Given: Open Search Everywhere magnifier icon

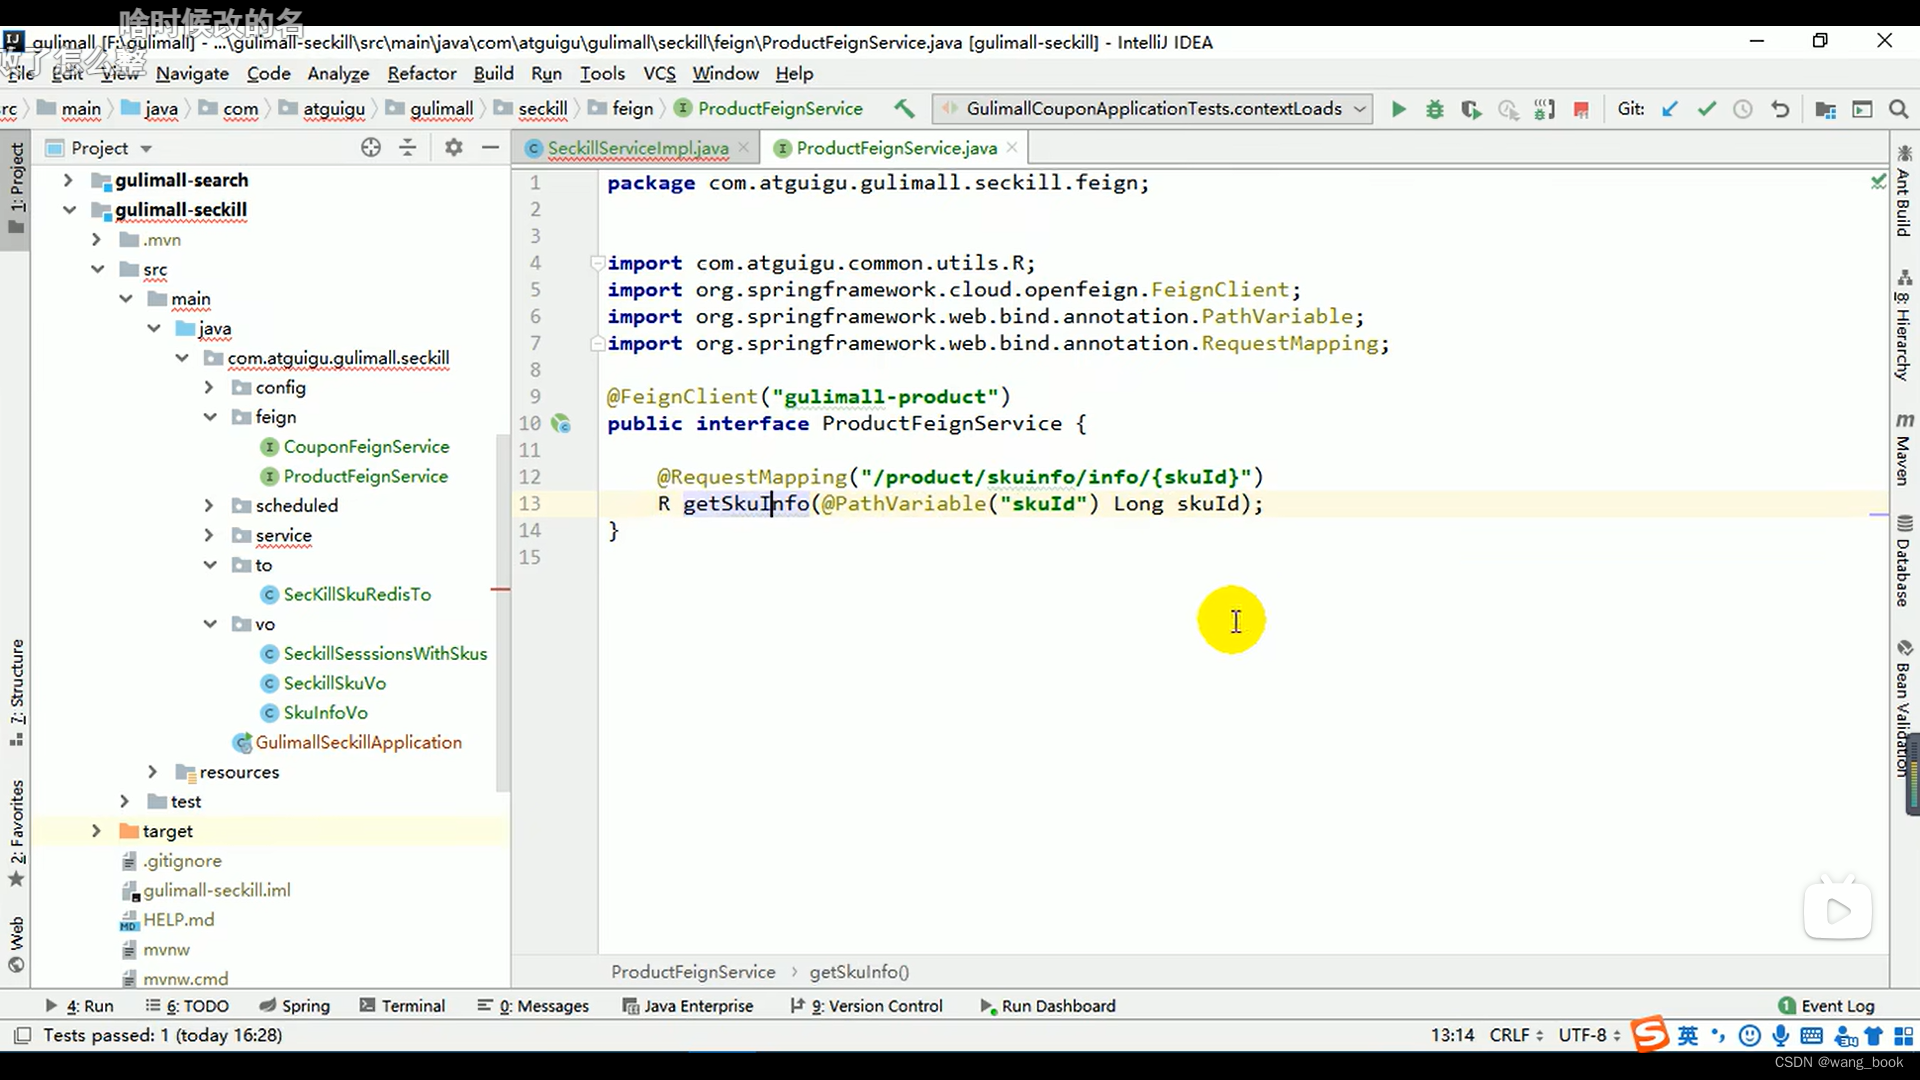Looking at the screenshot, I should pos(1898,109).
